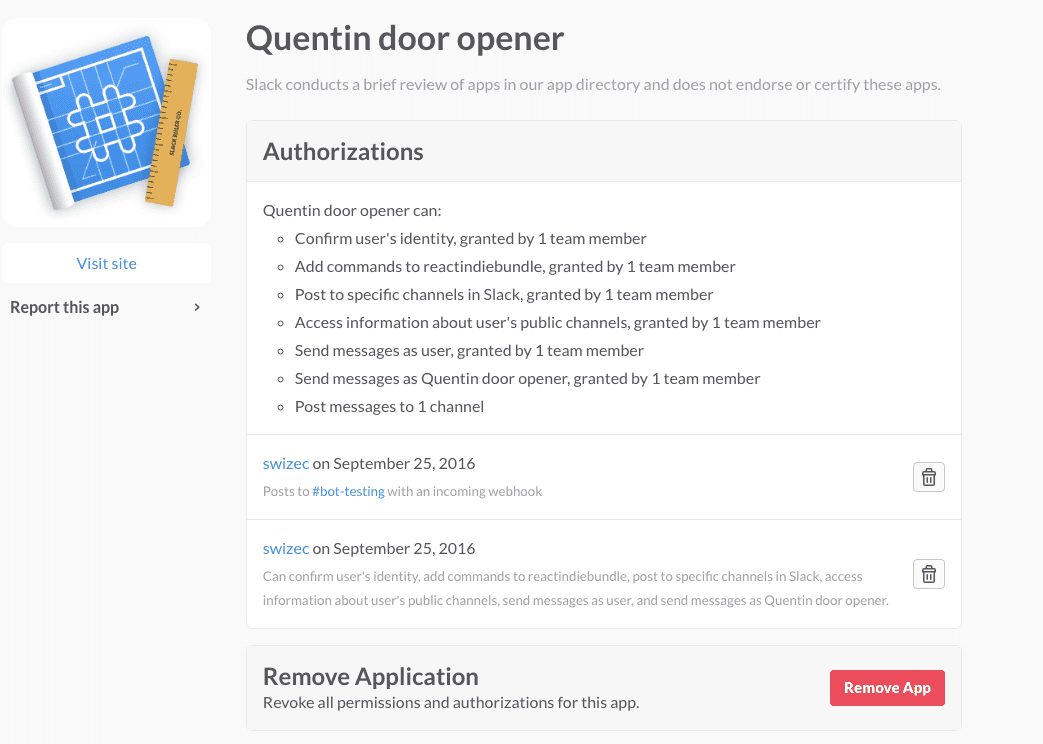Screen dimensions: 1043x744
Task: Click the Send messages as user permission
Action: pyautogui.click(x=469, y=351)
